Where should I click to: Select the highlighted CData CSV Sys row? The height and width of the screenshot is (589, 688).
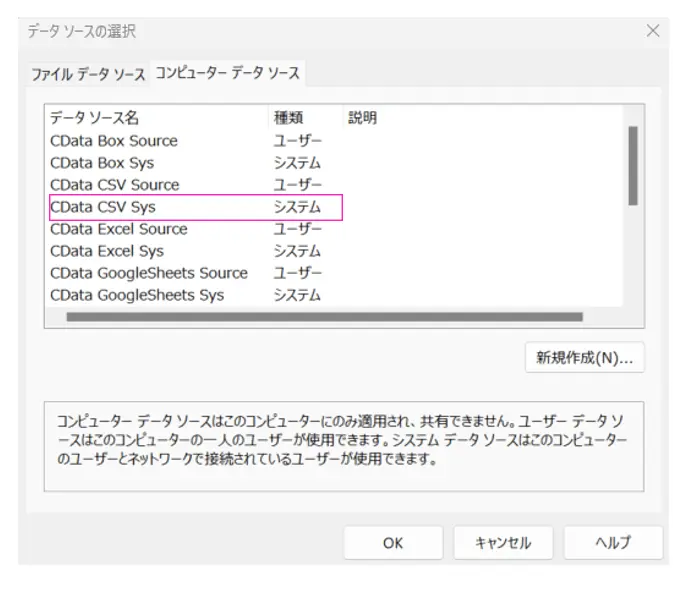coord(196,207)
